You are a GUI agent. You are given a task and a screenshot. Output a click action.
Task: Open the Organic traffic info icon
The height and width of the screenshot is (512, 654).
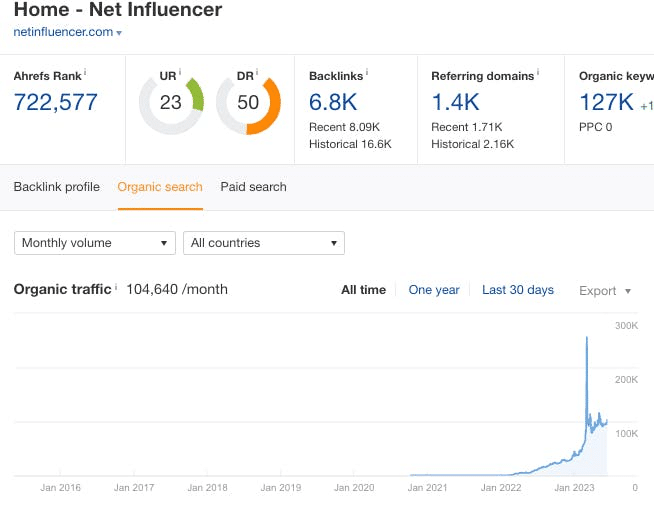coord(116,286)
